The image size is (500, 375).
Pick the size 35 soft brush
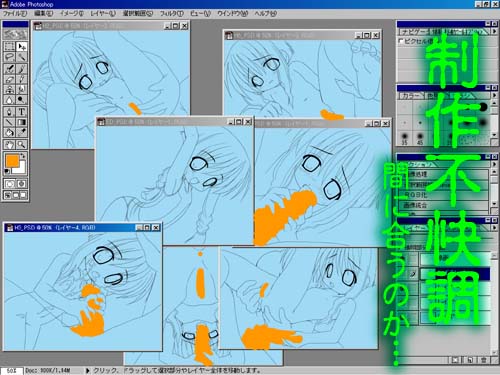(404, 137)
